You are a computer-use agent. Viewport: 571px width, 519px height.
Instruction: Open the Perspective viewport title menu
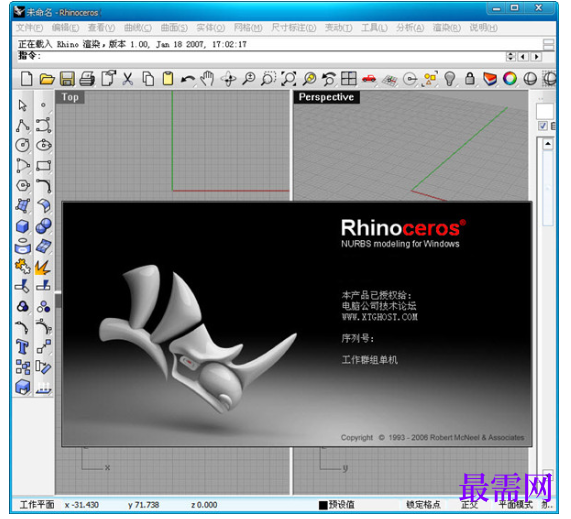tap(326, 97)
